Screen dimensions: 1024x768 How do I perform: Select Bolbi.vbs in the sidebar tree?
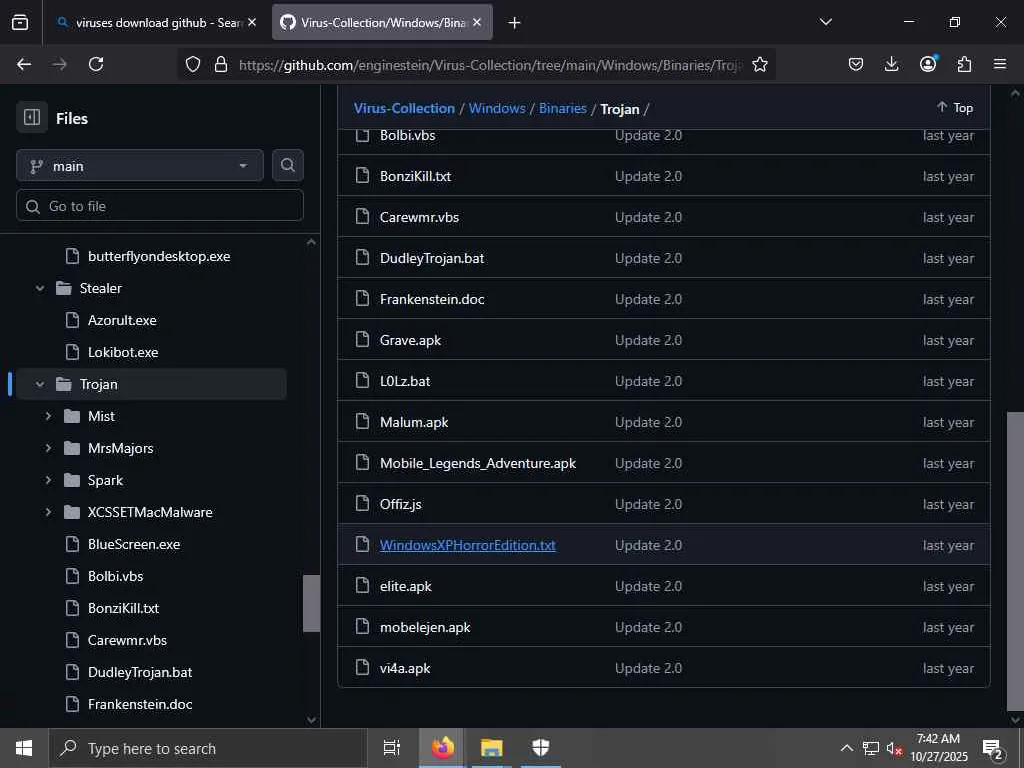[116, 576]
